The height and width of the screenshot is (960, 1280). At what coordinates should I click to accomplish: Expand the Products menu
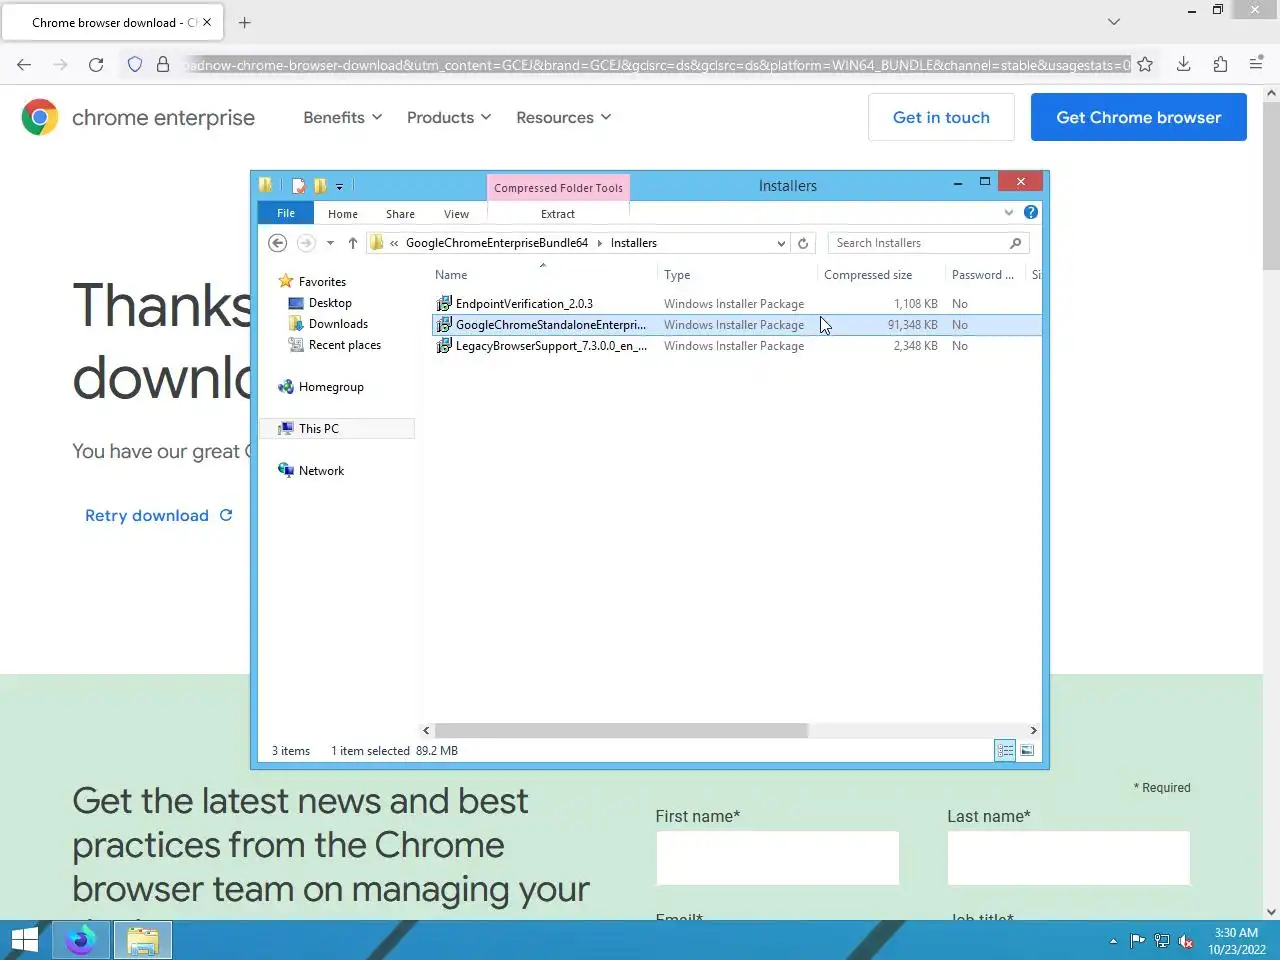(449, 117)
